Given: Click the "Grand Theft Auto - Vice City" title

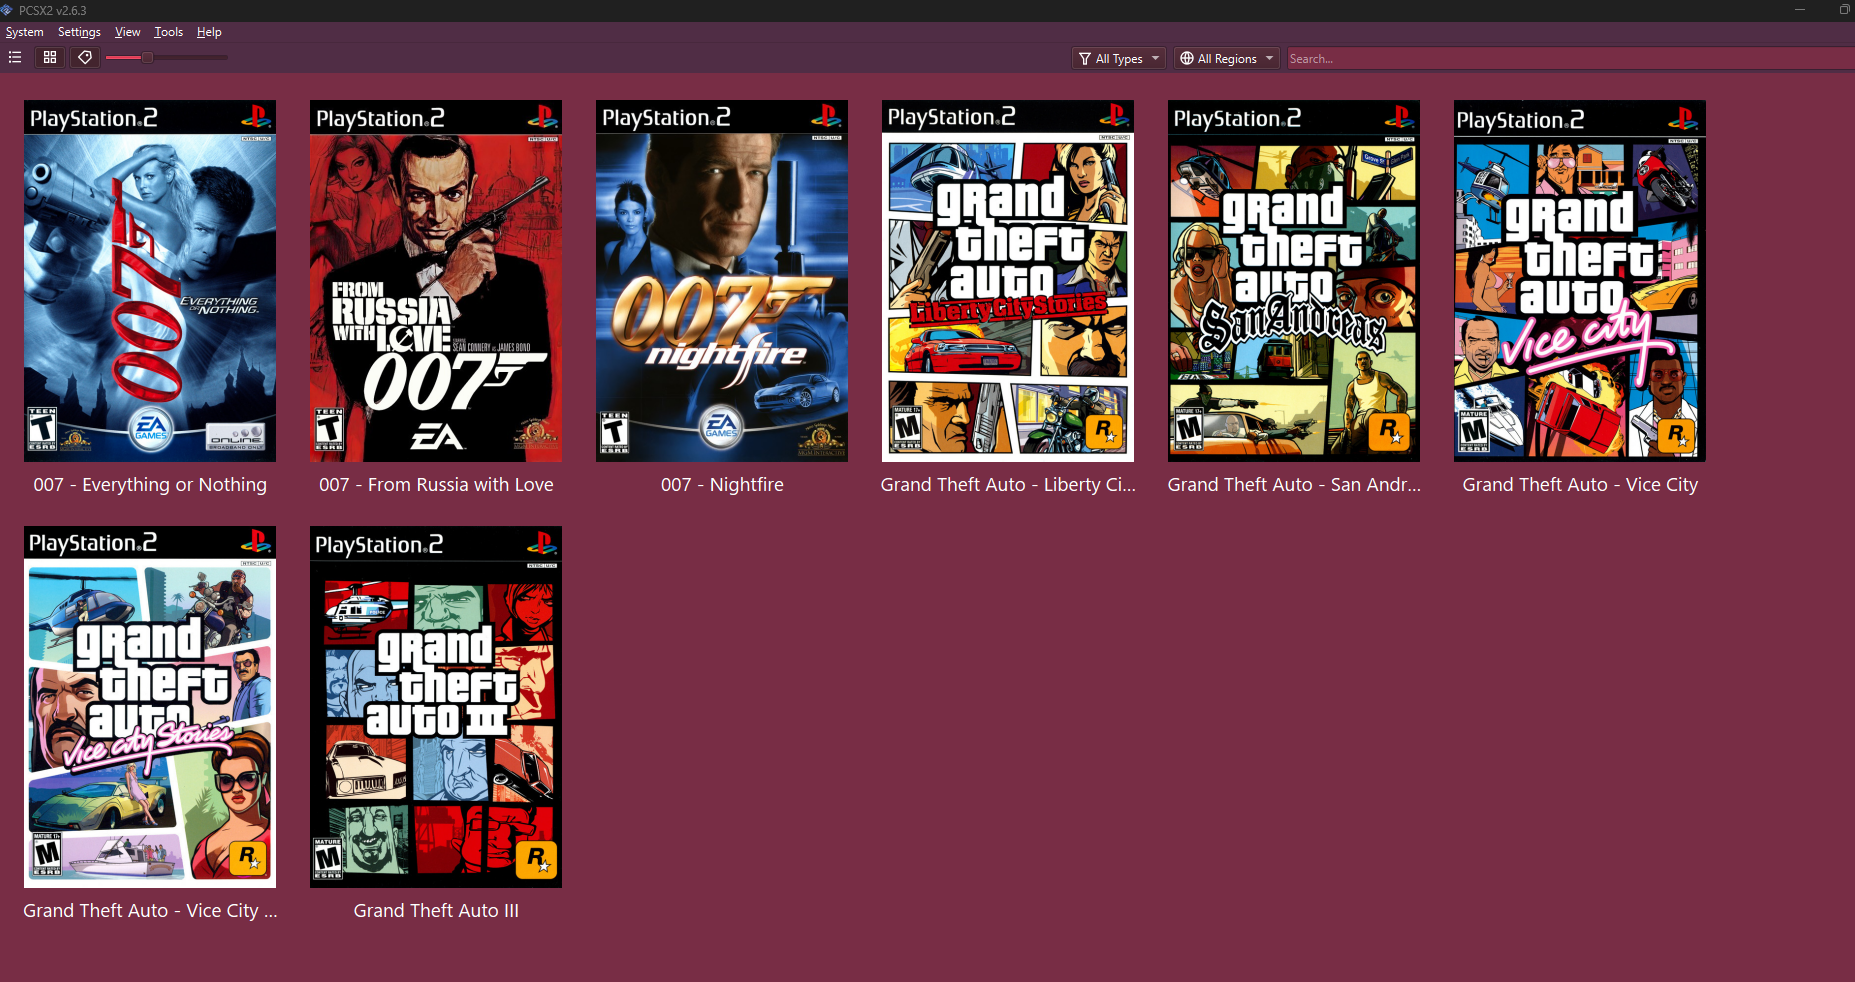Looking at the screenshot, I should click(1580, 485).
